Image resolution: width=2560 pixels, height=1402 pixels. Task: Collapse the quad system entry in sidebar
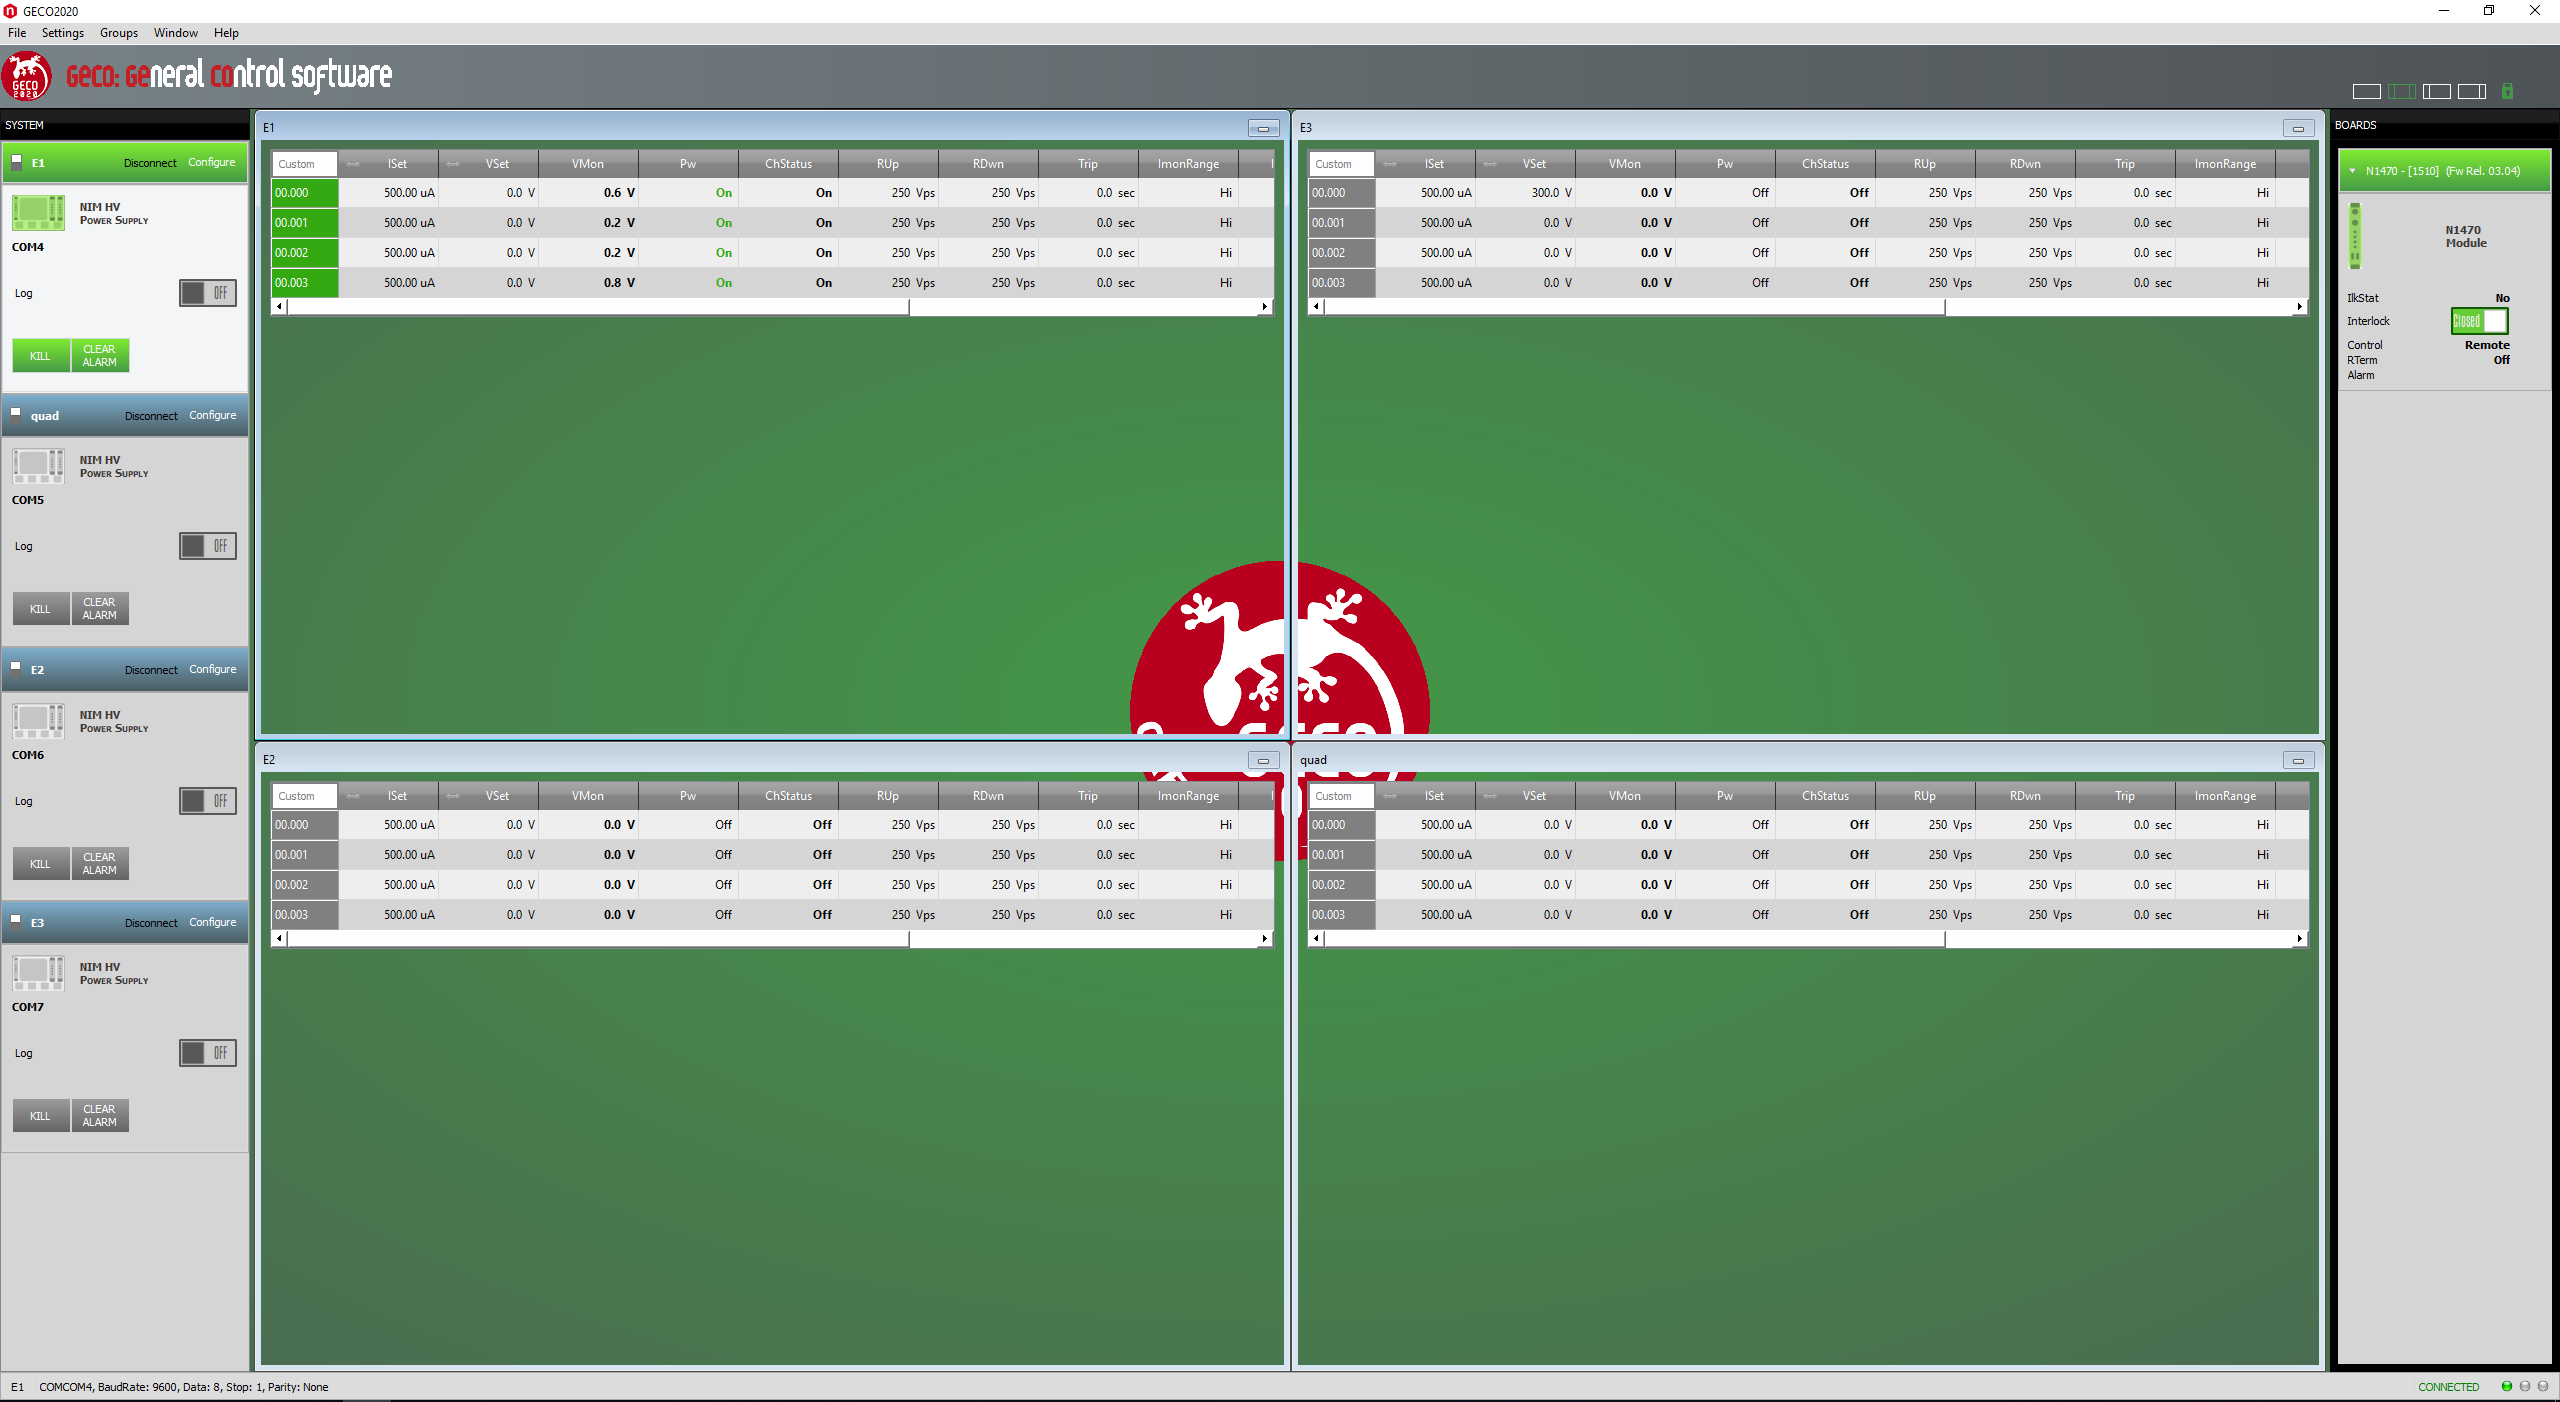click(16, 414)
